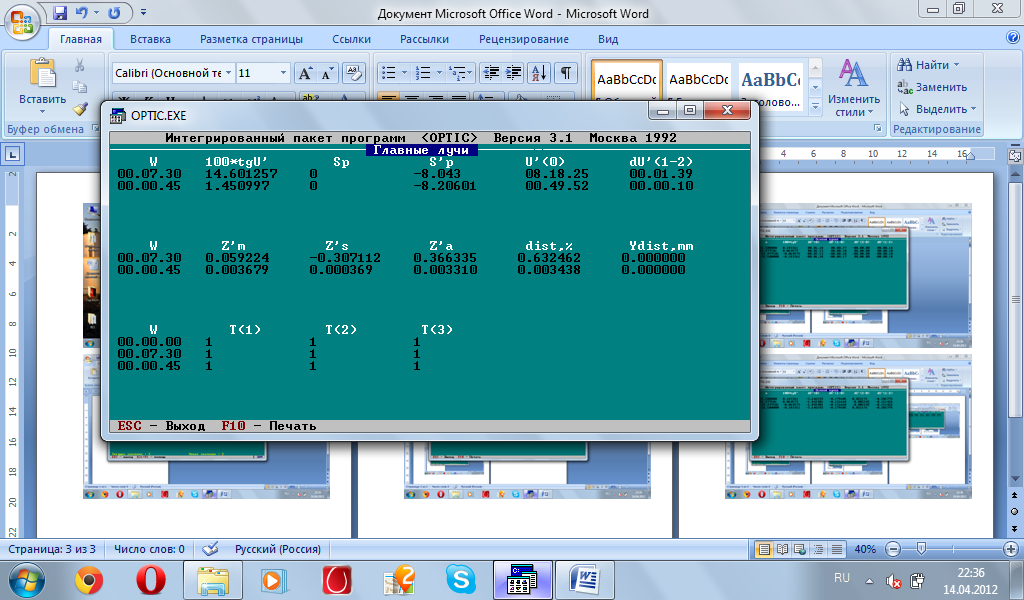Open the Ссылки tab

pos(351,39)
